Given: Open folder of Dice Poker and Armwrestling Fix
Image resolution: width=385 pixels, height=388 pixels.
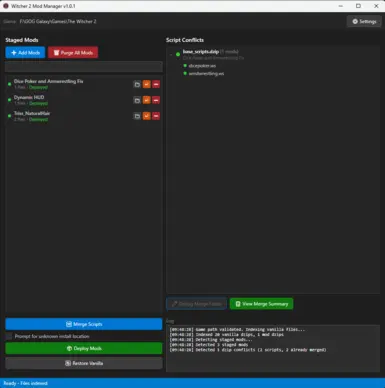Looking at the screenshot, I should [137, 84].
